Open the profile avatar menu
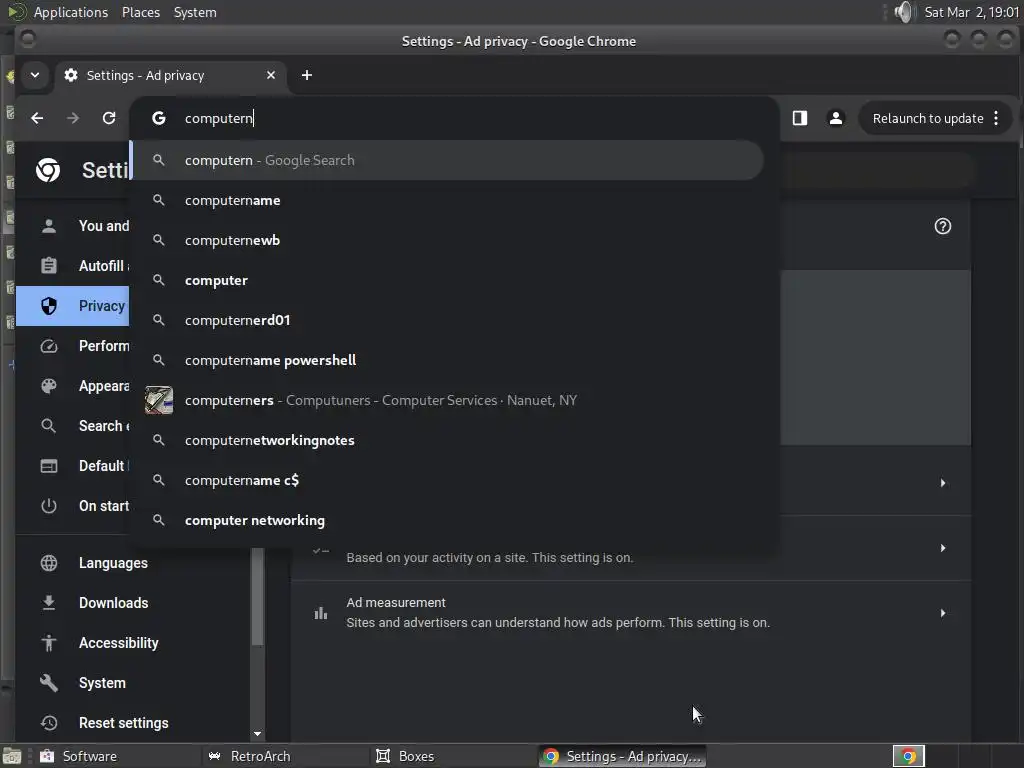 coord(835,118)
